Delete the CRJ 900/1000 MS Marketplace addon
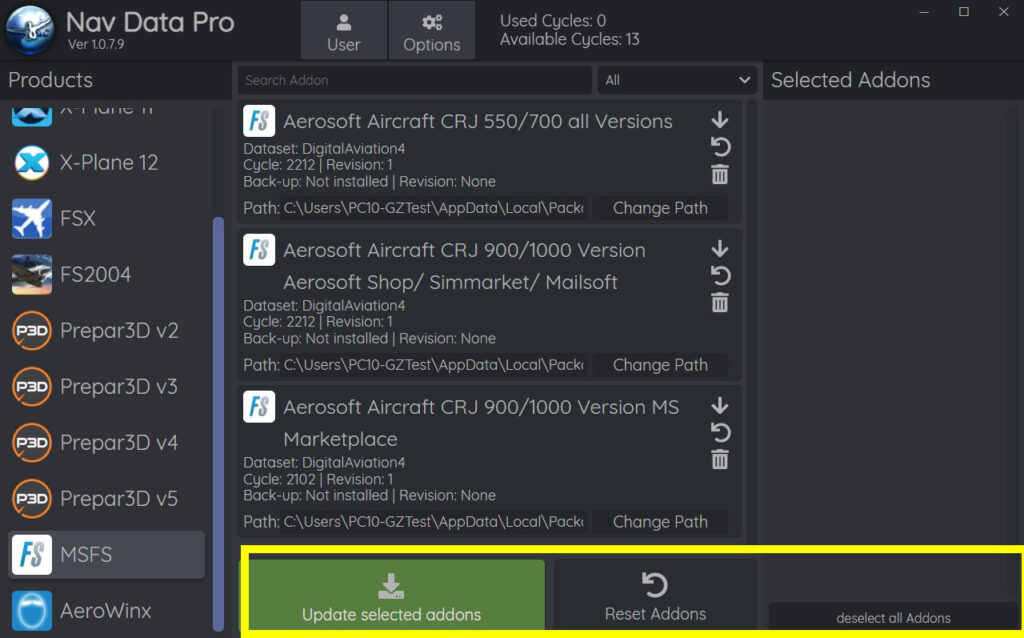 (720, 460)
